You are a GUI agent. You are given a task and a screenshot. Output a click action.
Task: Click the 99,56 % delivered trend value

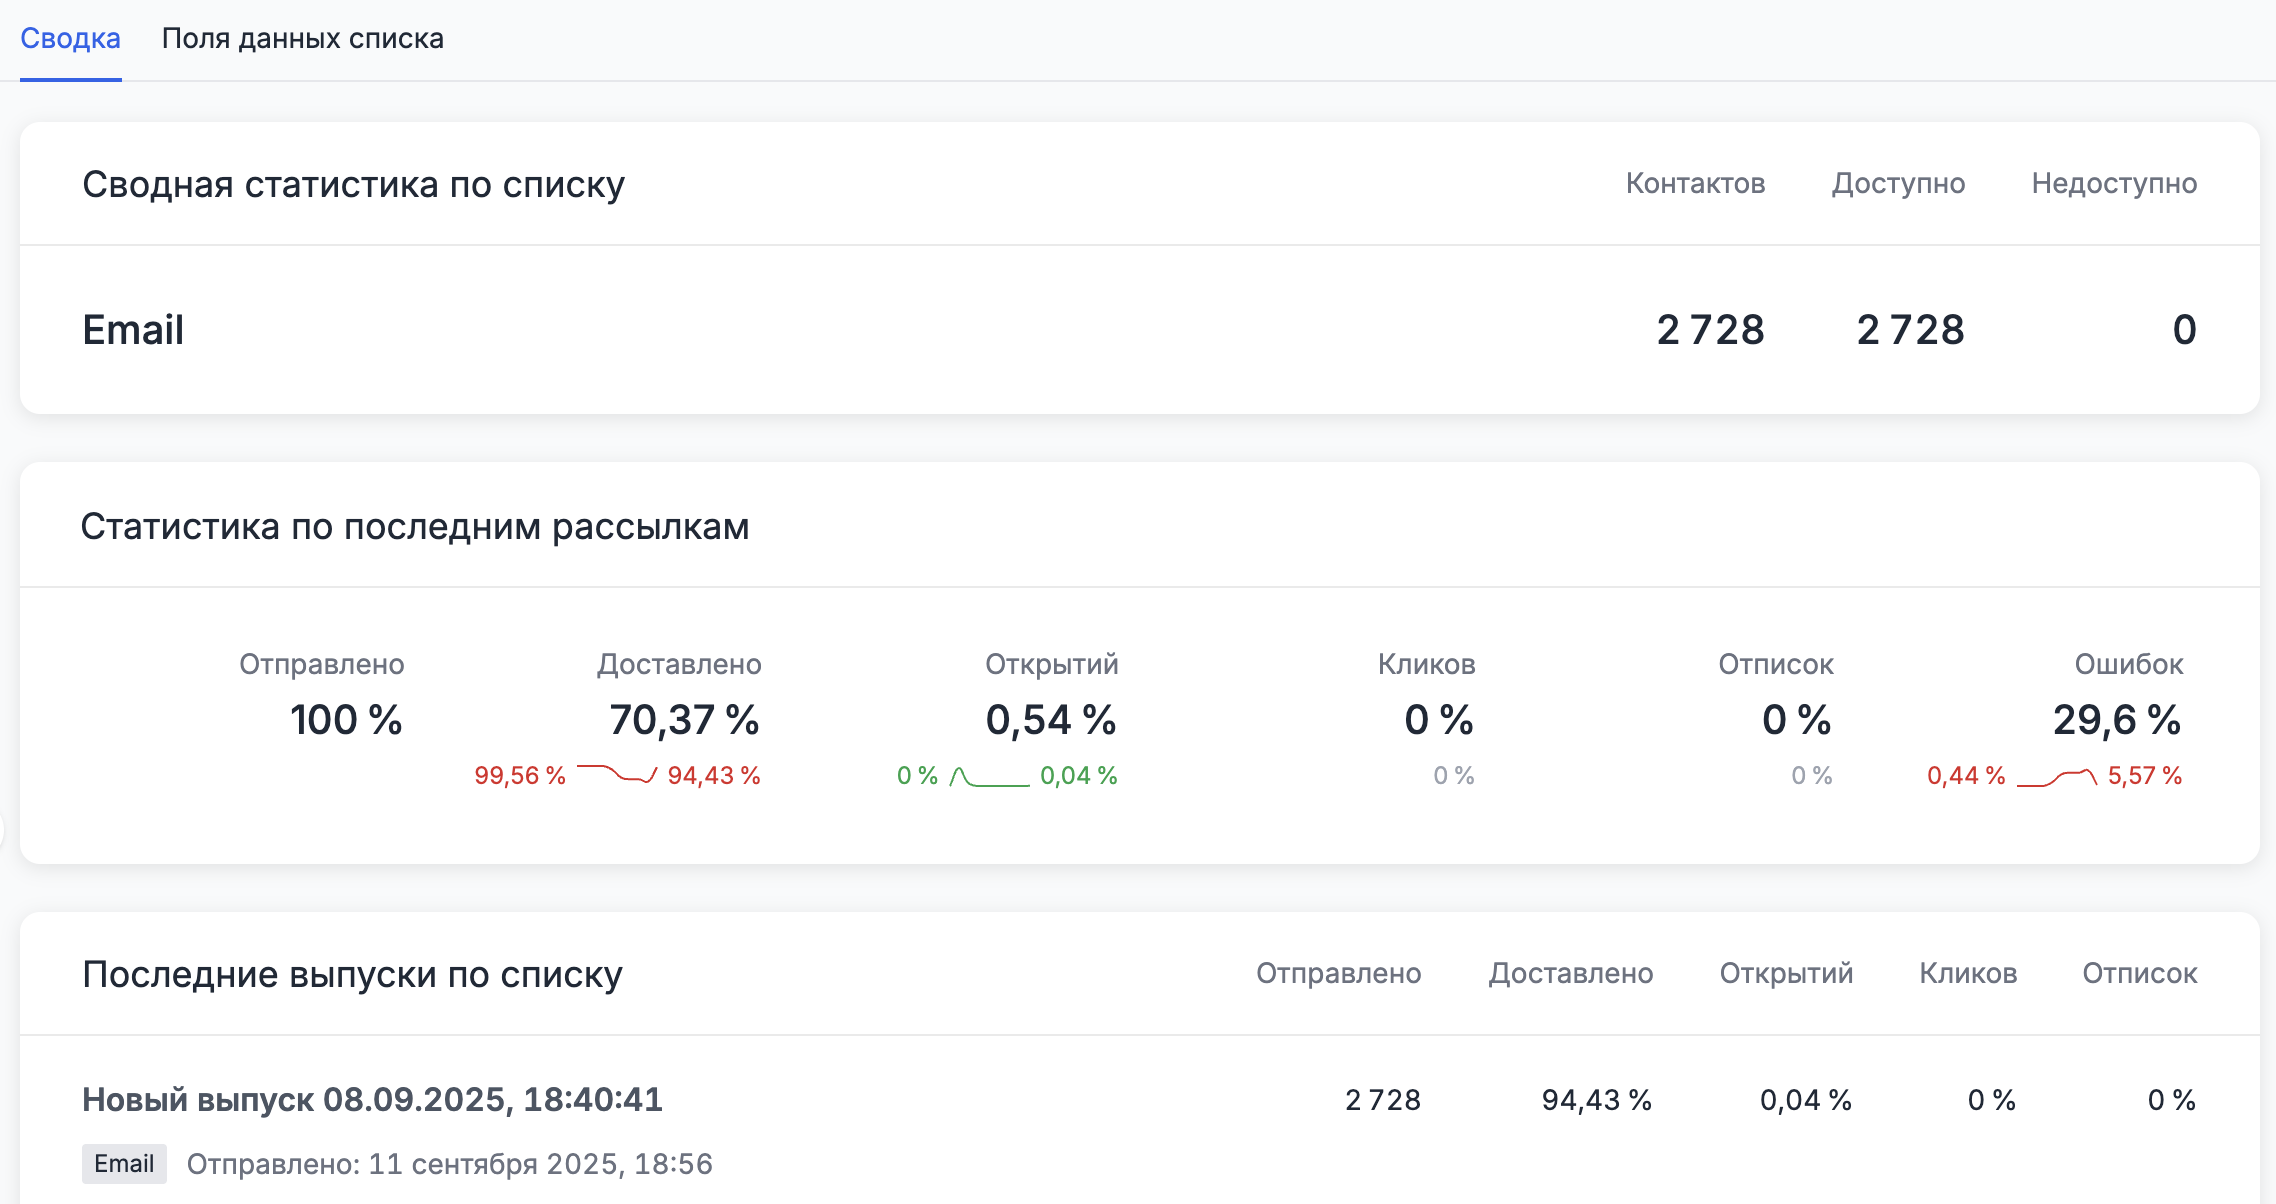click(x=520, y=776)
